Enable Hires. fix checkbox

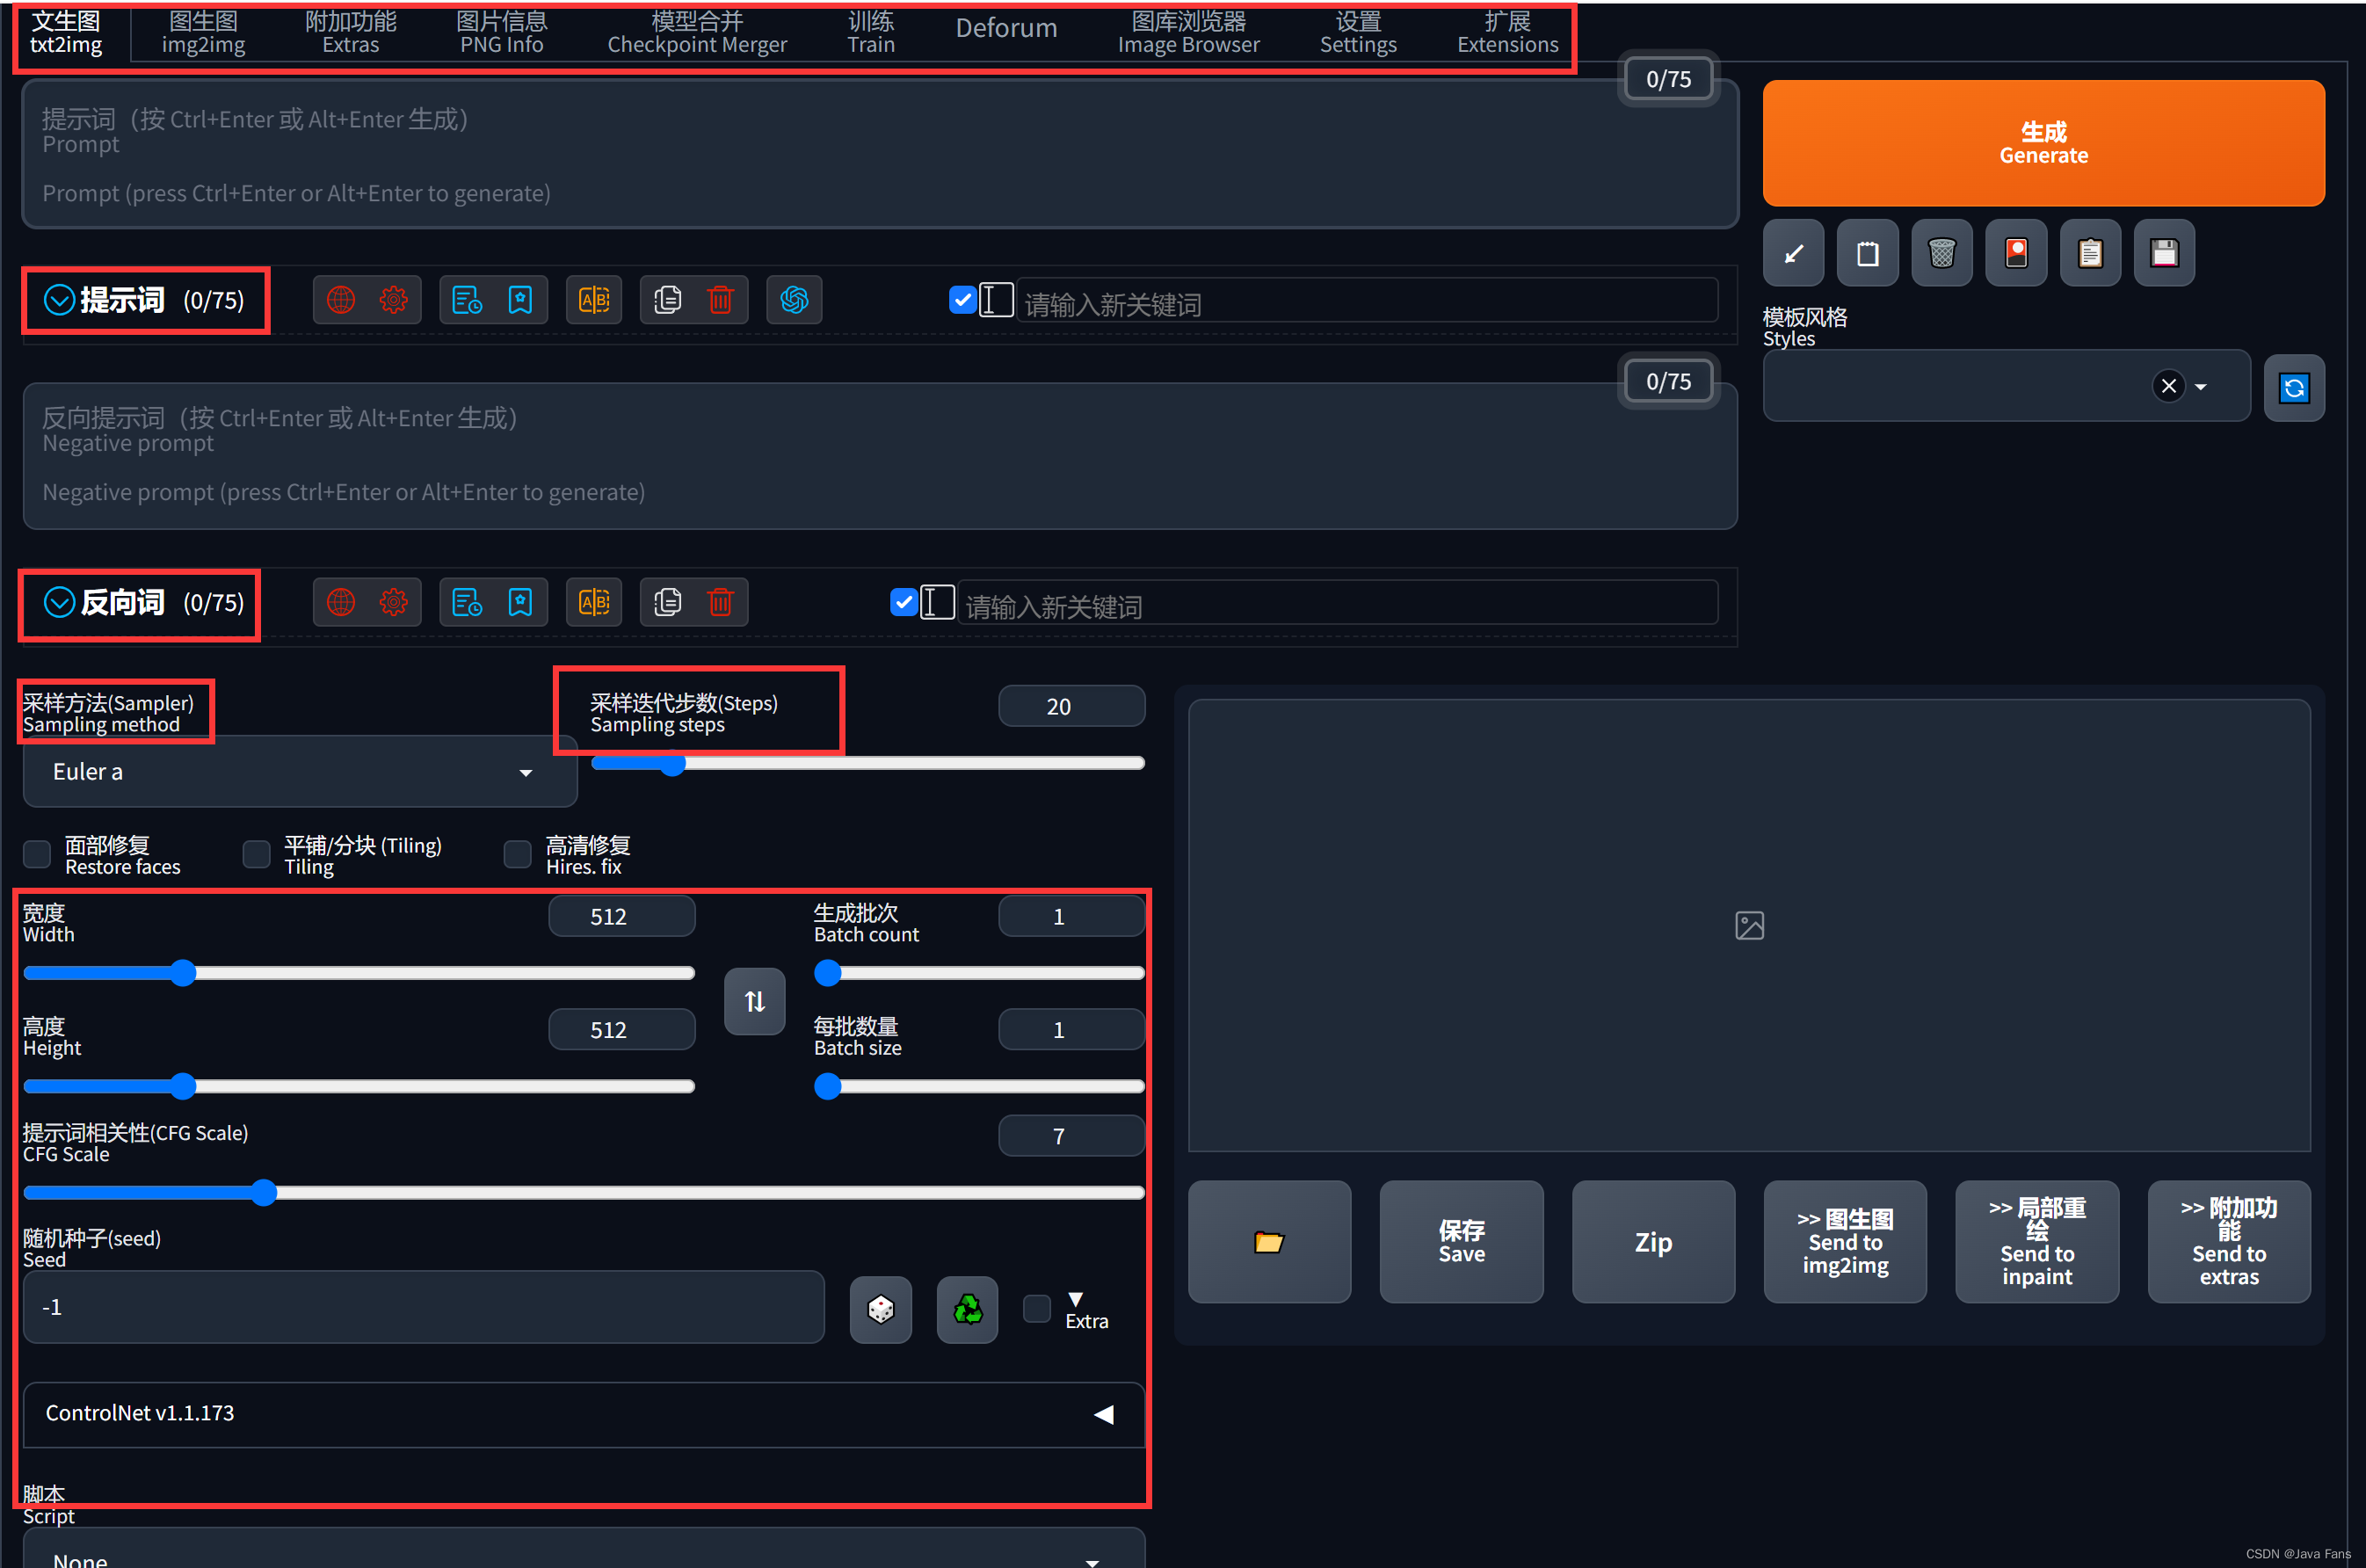517,855
